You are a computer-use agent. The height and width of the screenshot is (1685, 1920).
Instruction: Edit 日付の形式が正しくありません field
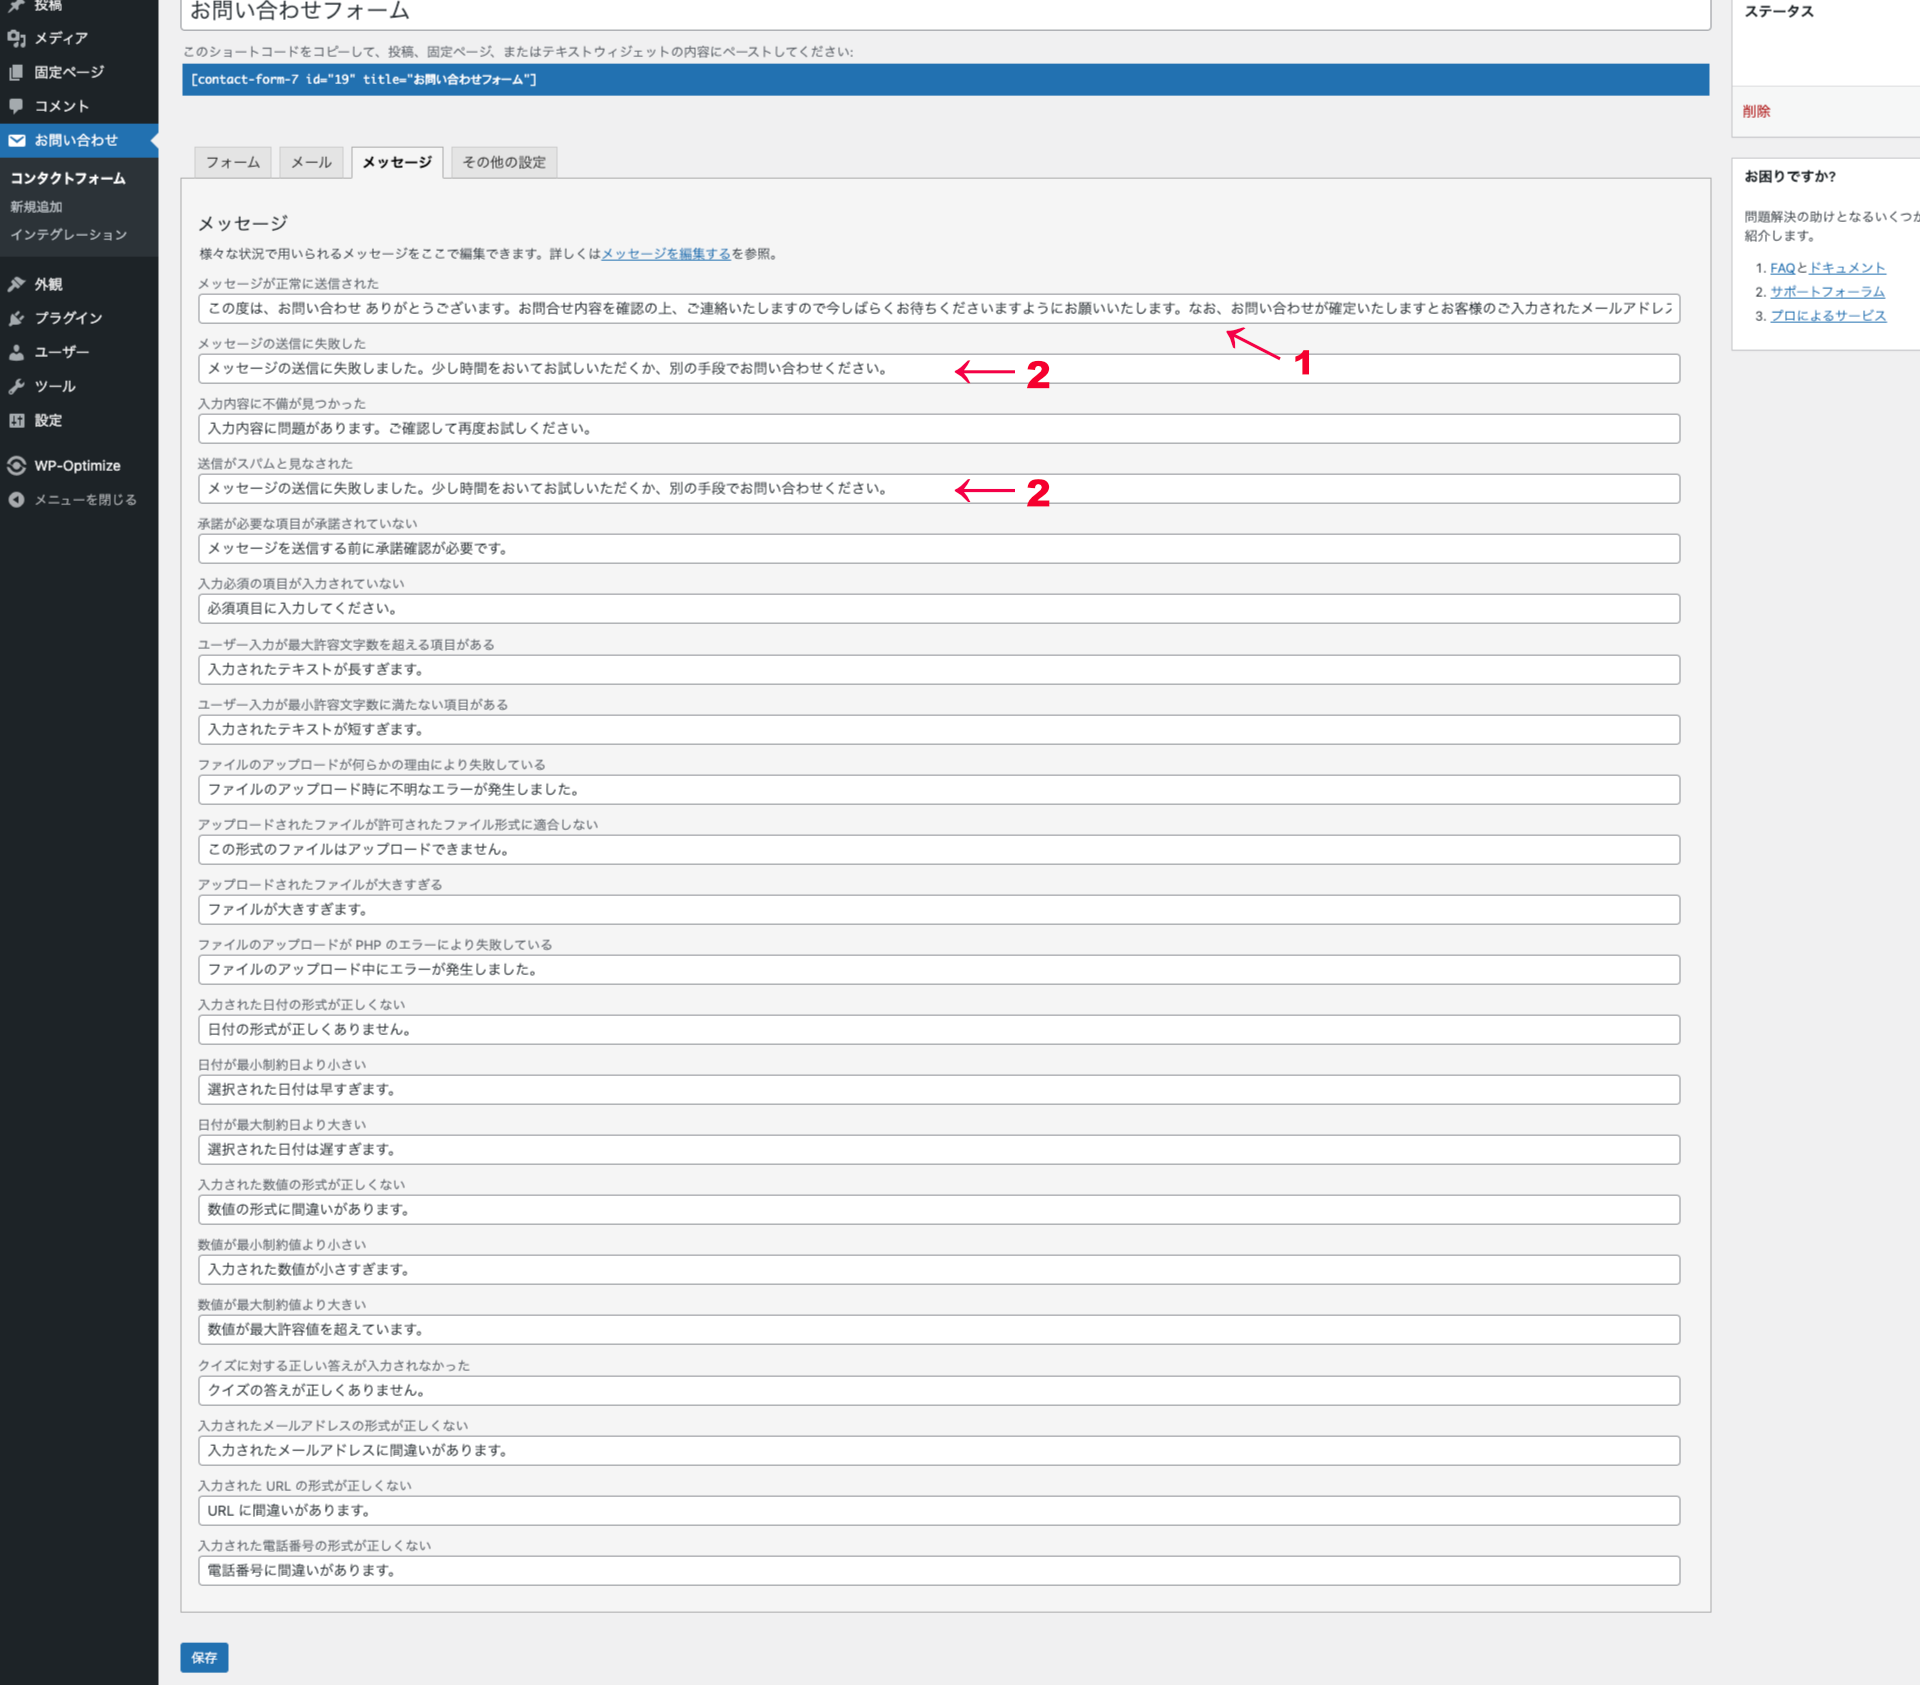(939, 1029)
